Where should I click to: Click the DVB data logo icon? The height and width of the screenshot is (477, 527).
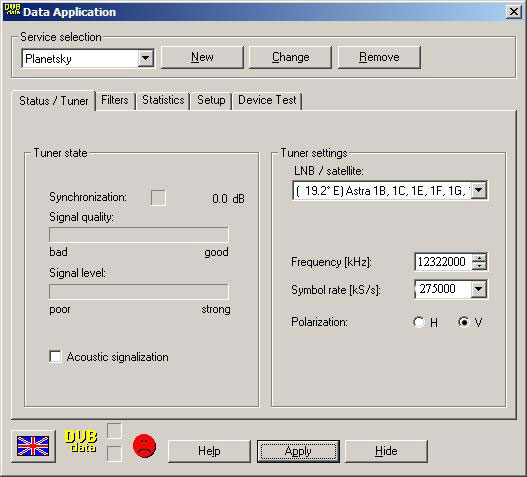tap(81, 441)
